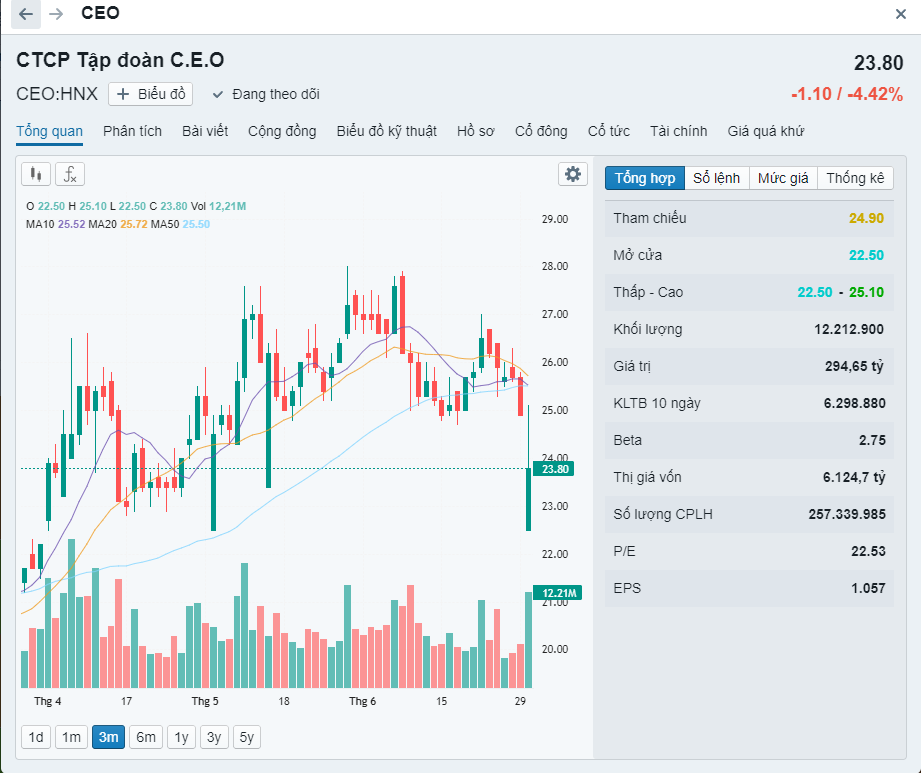Close the CEO stock panel
The height and width of the screenshot is (773, 921).
coord(900,14)
